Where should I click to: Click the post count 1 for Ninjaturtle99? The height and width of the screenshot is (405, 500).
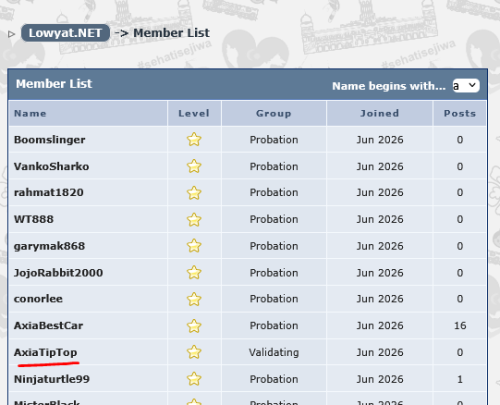point(460,379)
